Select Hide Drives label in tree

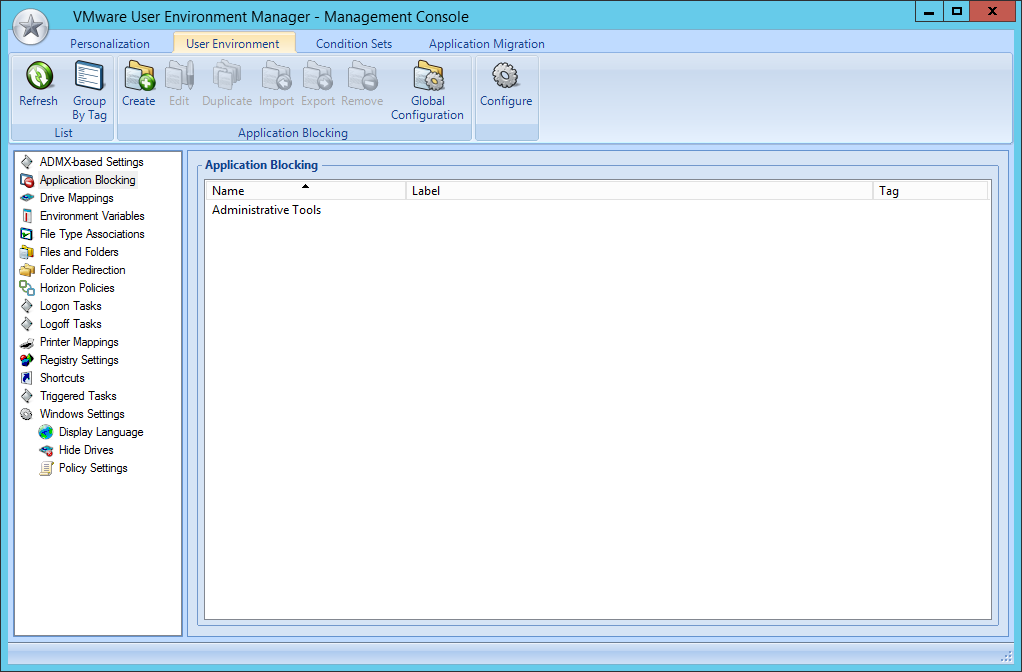point(86,450)
